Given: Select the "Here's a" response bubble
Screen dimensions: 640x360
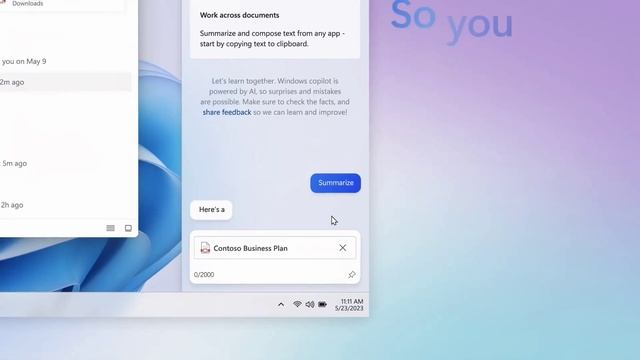Looking at the screenshot, I should pyautogui.click(x=211, y=210).
